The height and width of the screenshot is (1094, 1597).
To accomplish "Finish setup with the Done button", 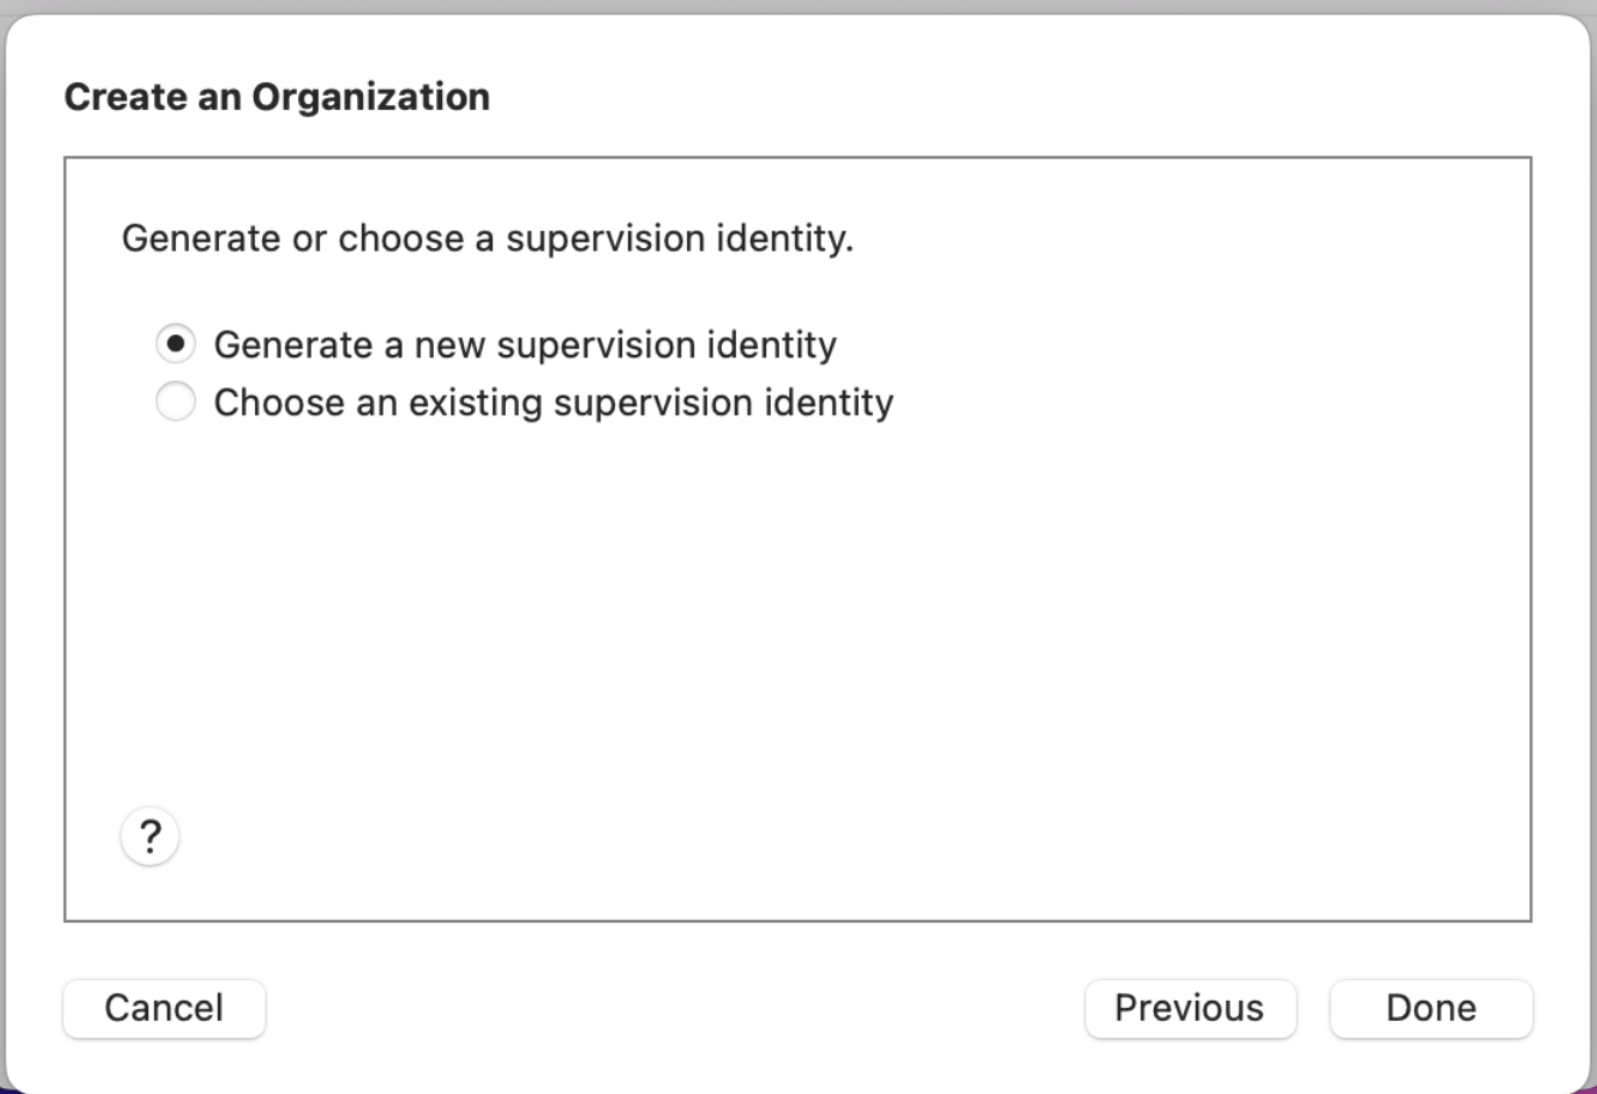I will click(1430, 1008).
